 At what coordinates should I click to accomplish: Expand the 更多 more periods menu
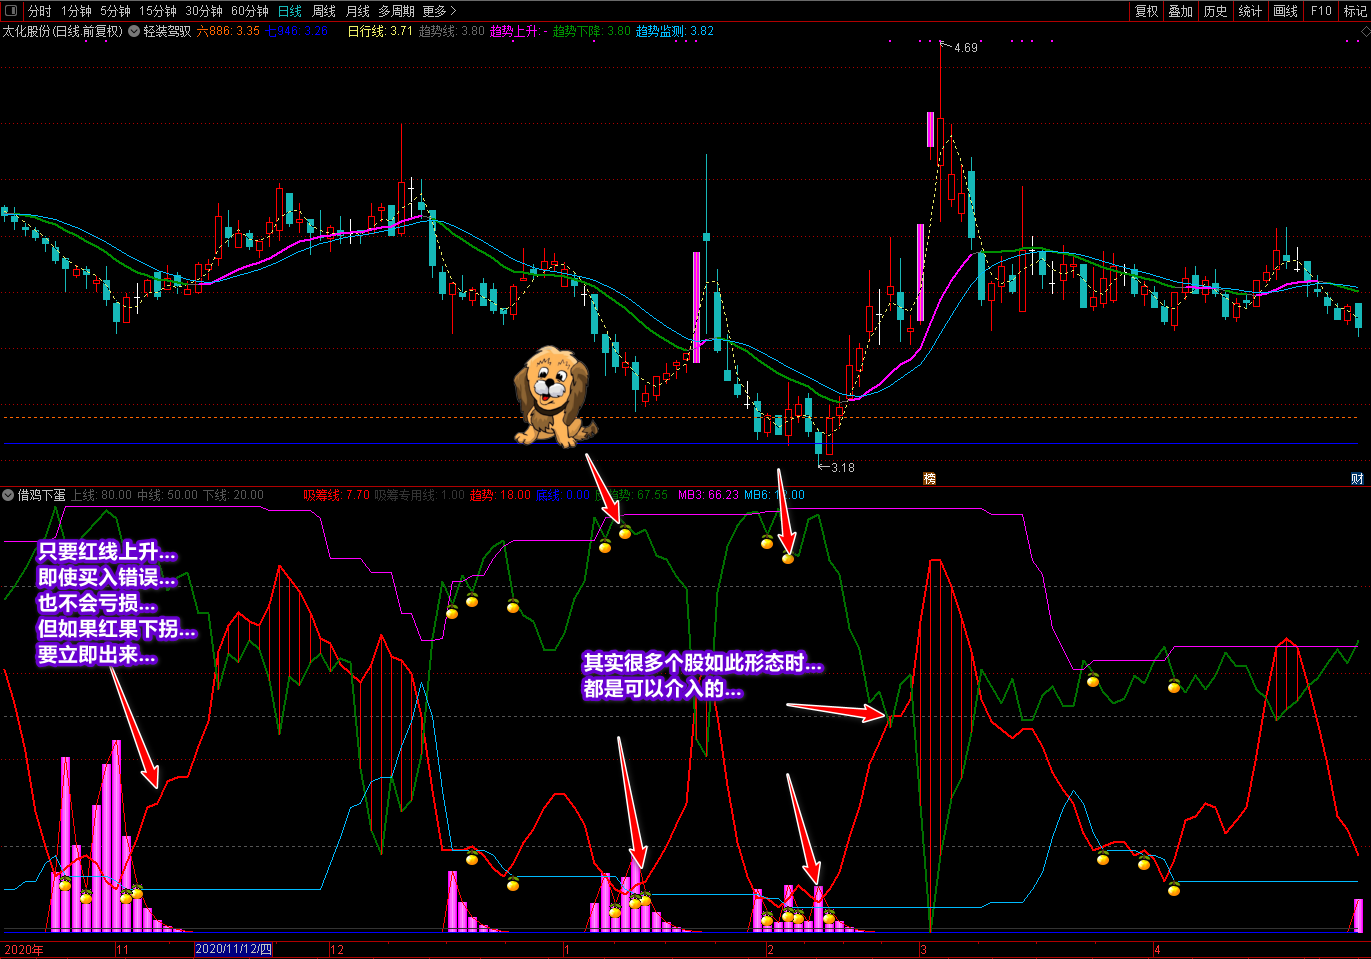(x=439, y=11)
